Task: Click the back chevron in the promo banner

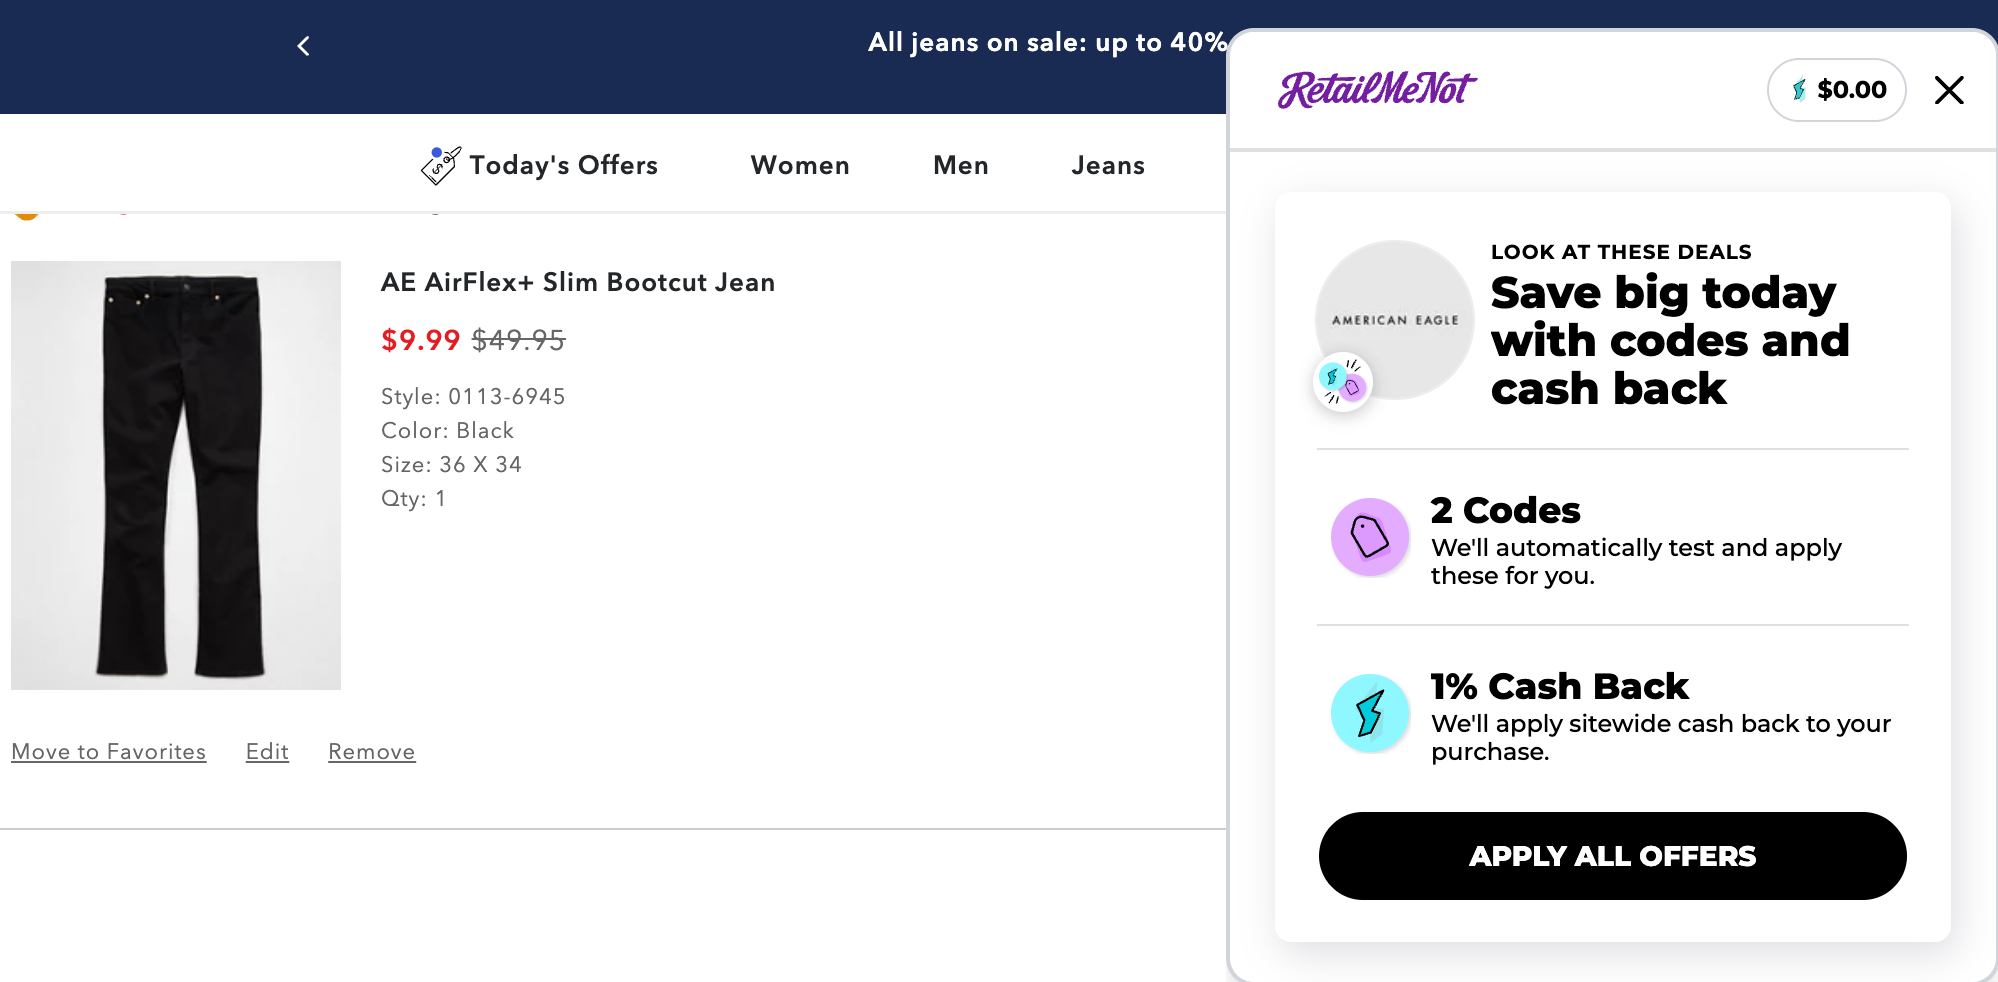Action: pos(303,46)
